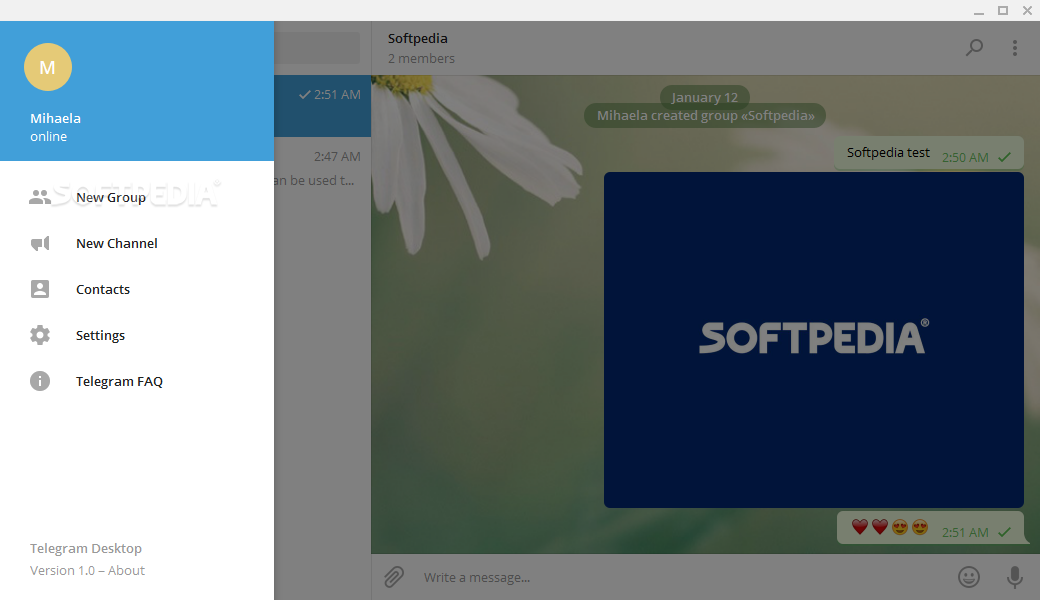Image resolution: width=1040 pixels, height=600 pixels.
Task: Click the hearts emoji message
Action: (931, 528)
